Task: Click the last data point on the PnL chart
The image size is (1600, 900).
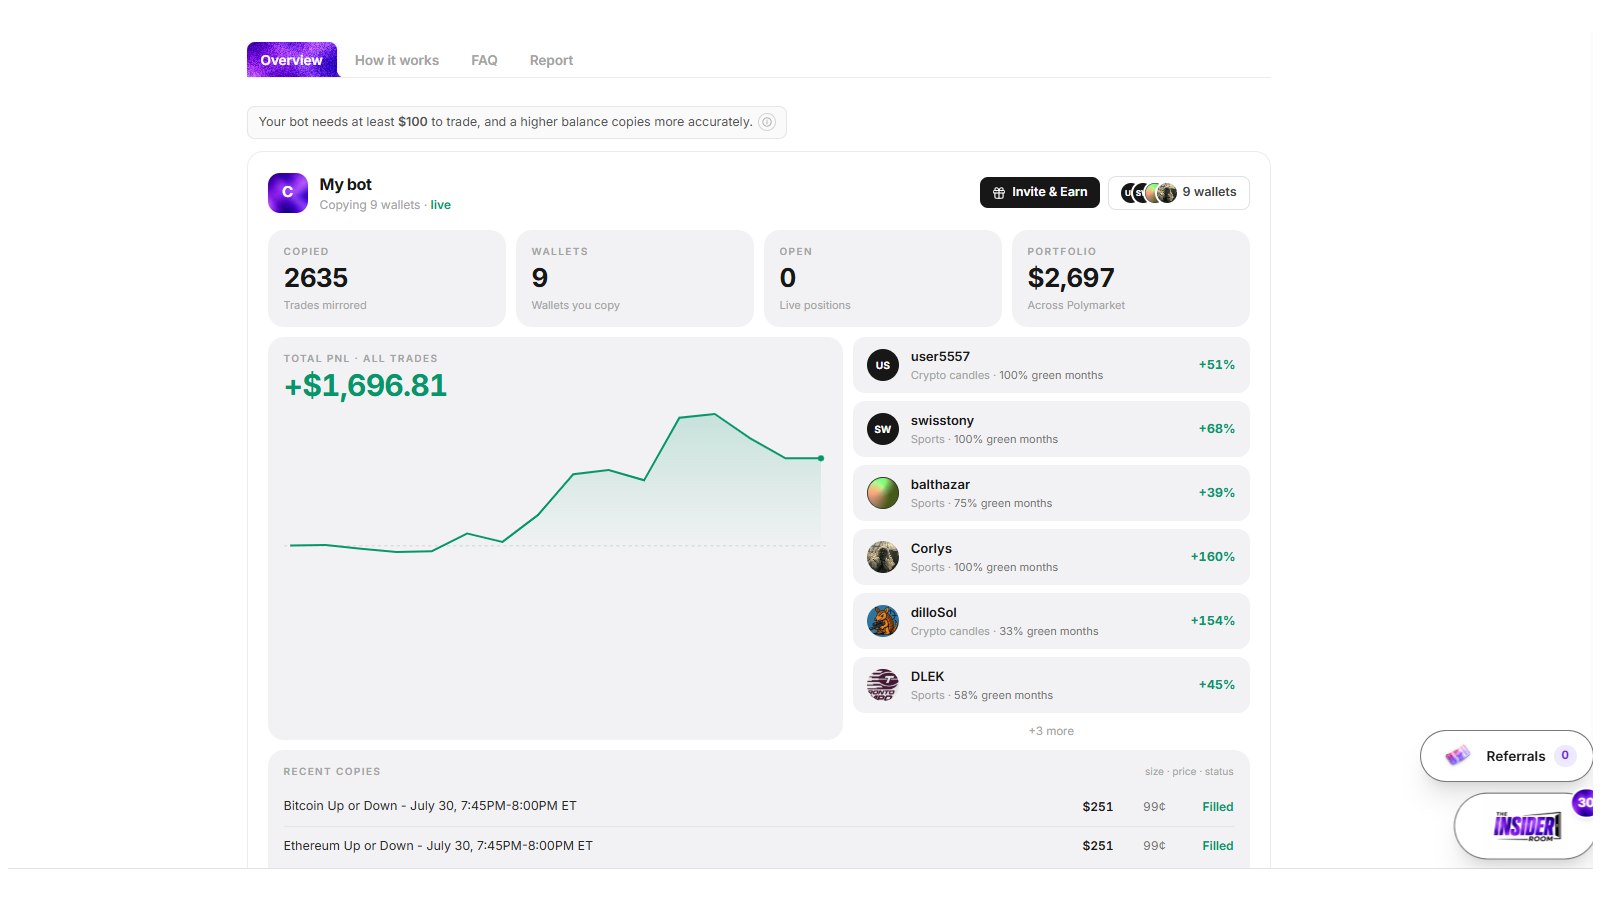Action: coord(821,458)
